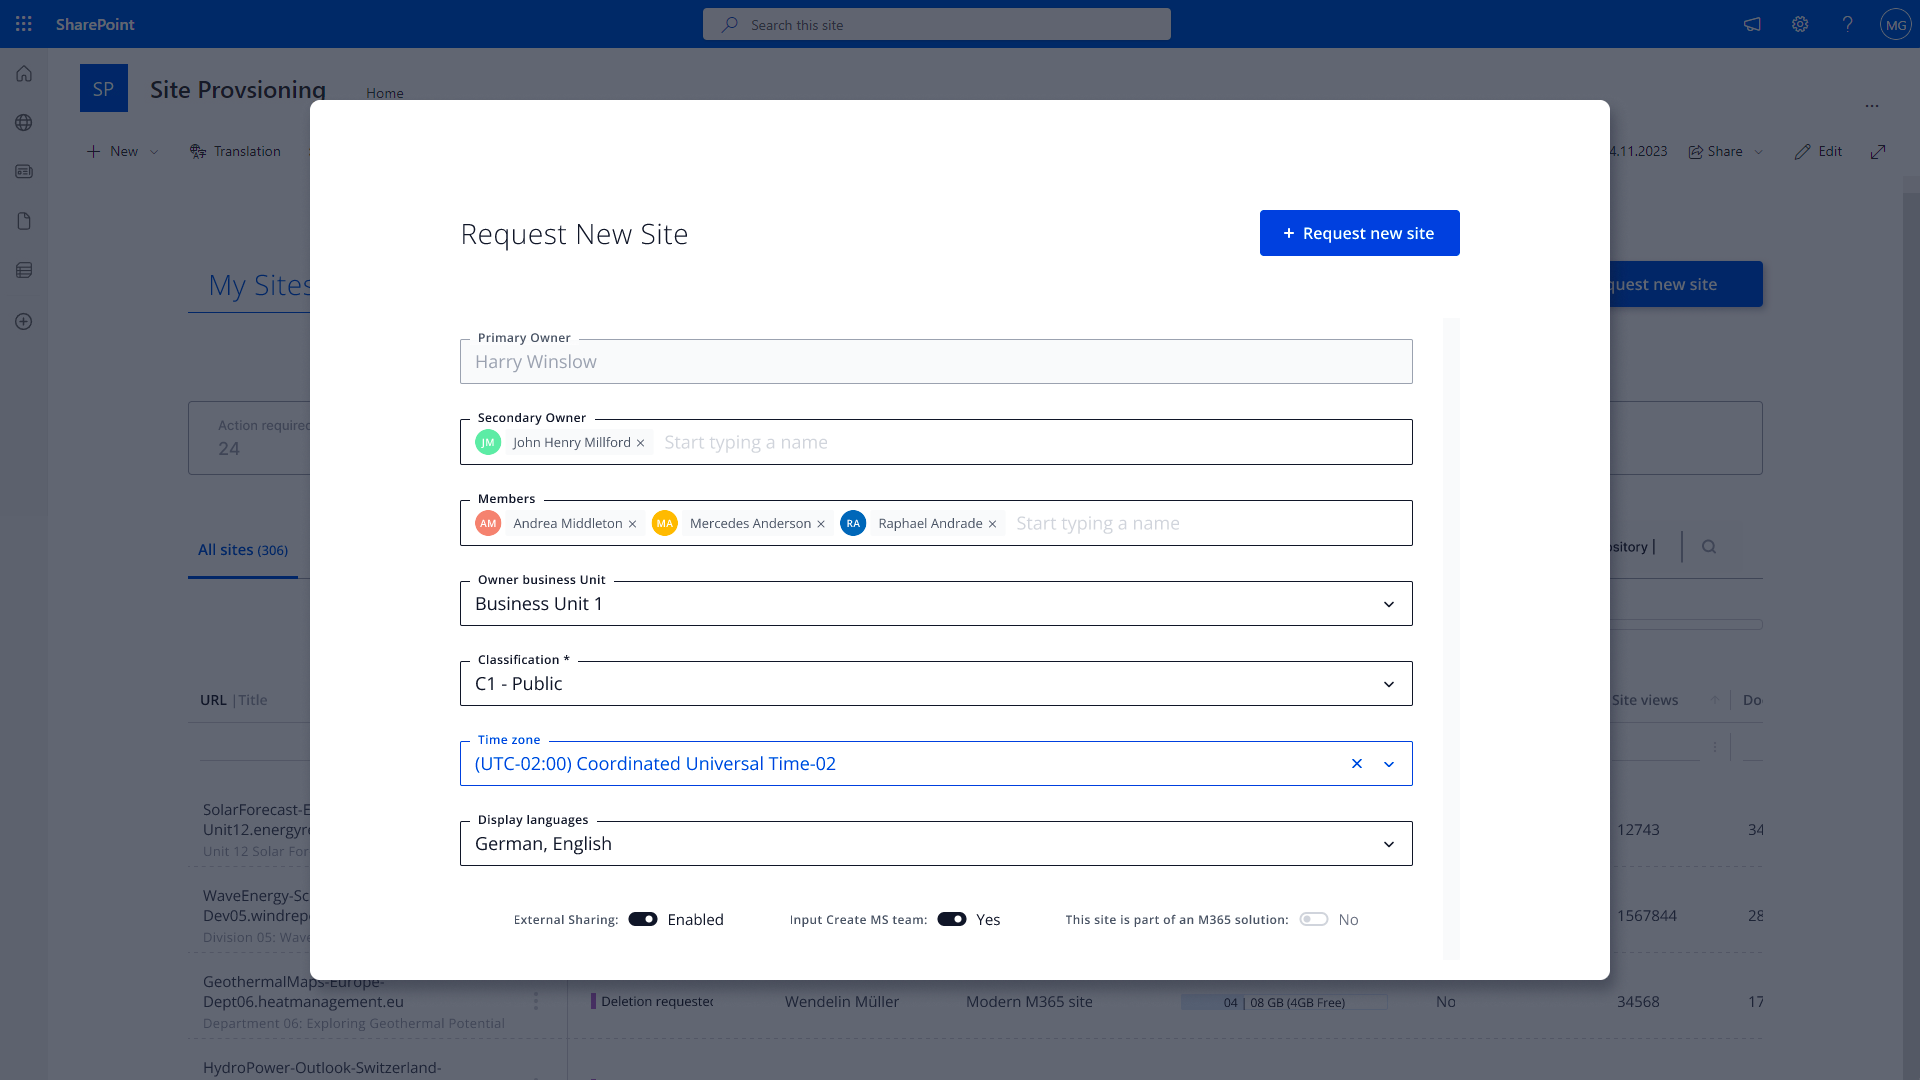Click the create plus icon in the sidebar
The image size is (1920, 1080).
click(23, 321)
